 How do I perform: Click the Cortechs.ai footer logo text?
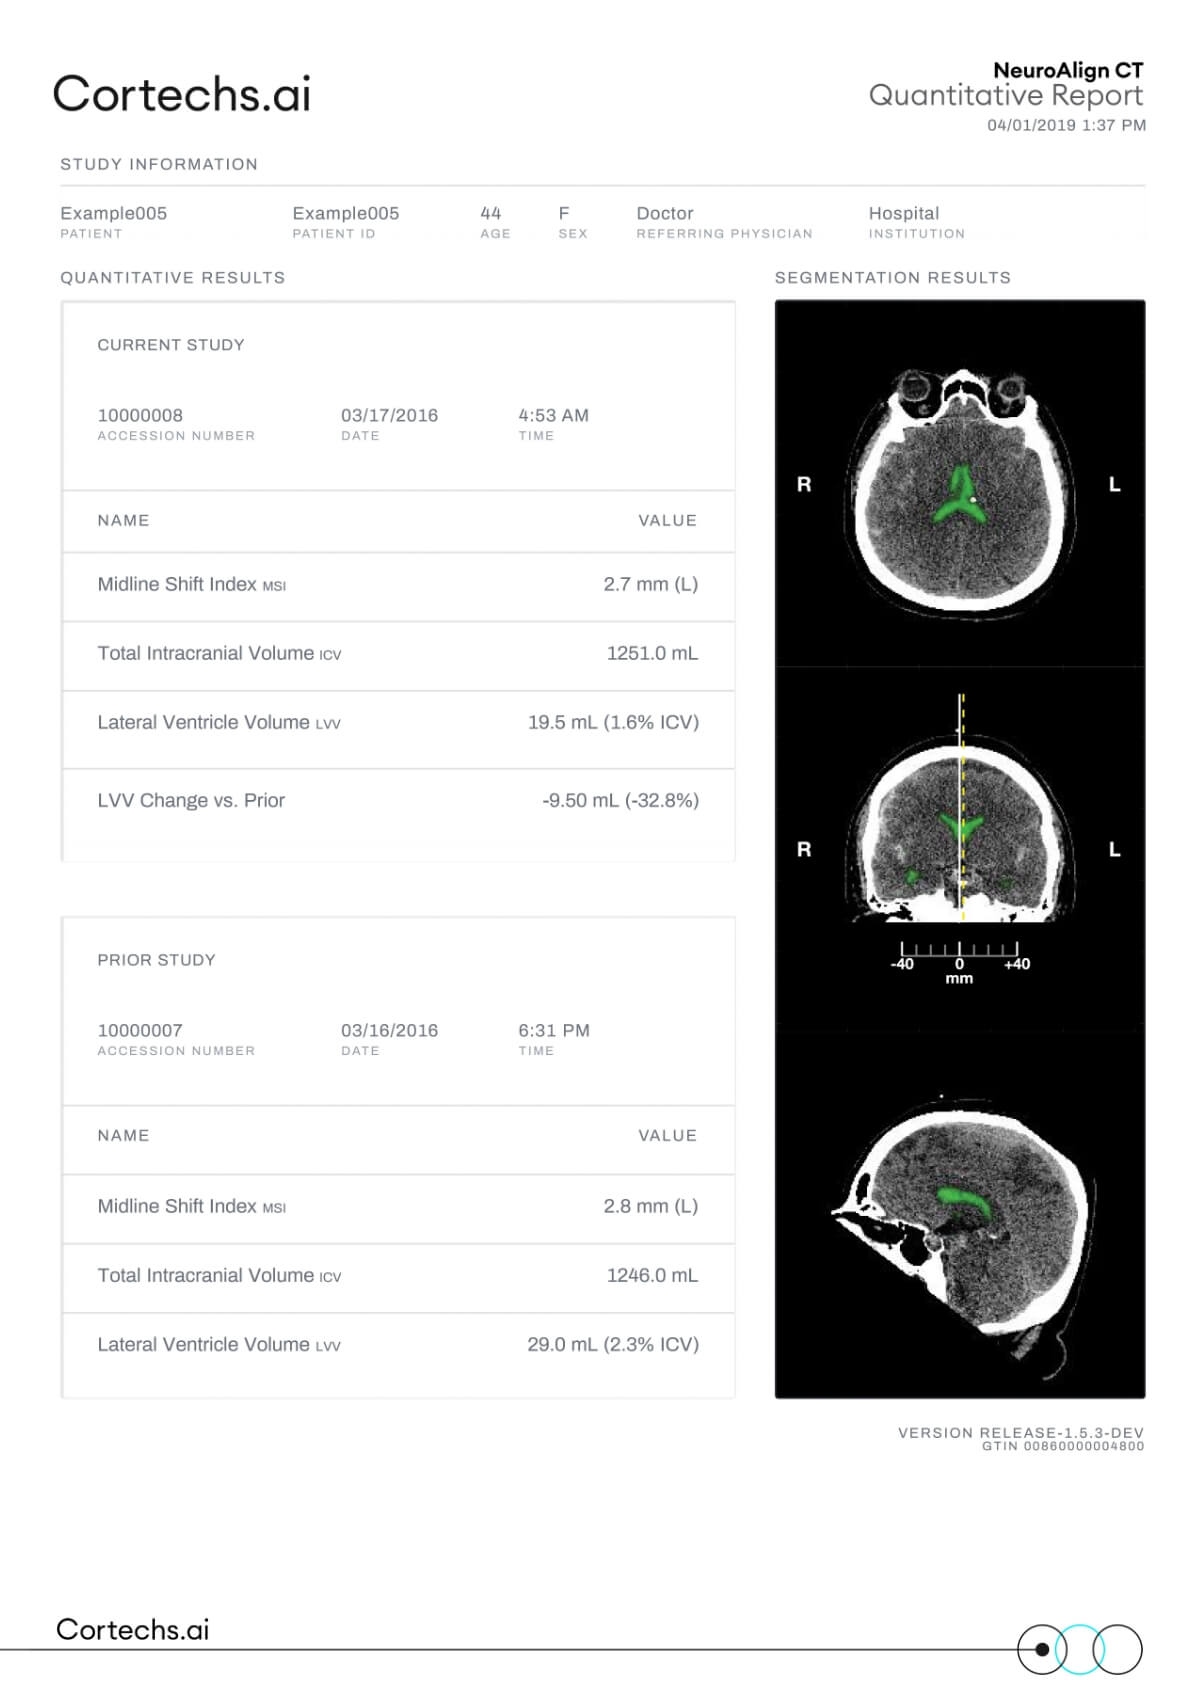(x=133, y=1629)
